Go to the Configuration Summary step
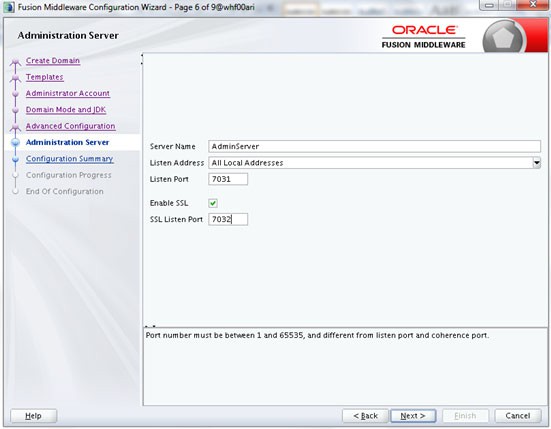 point(70,159)
